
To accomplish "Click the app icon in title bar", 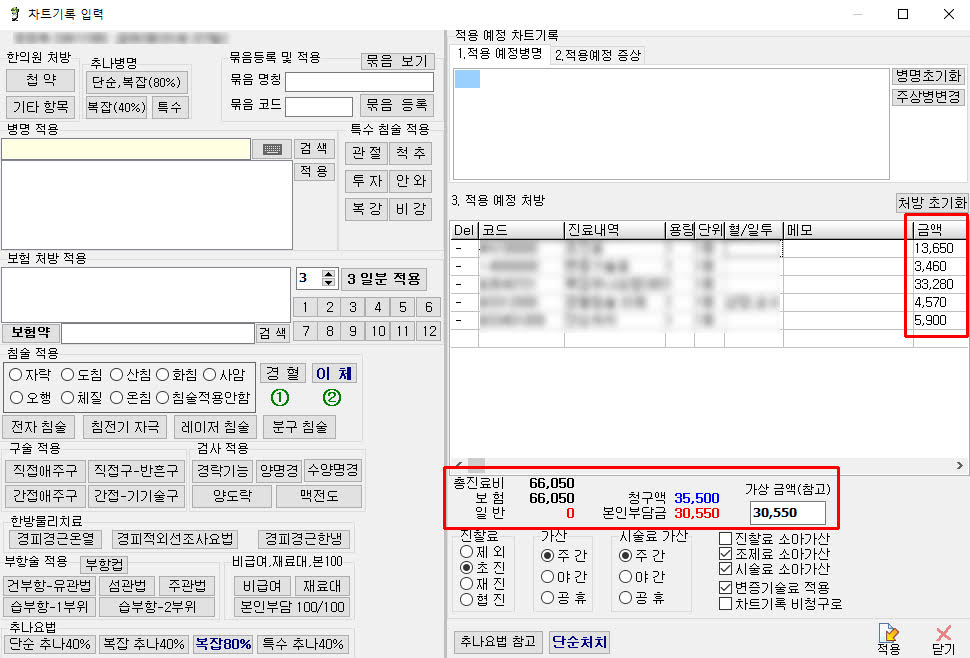I will (x=13, y=15).
